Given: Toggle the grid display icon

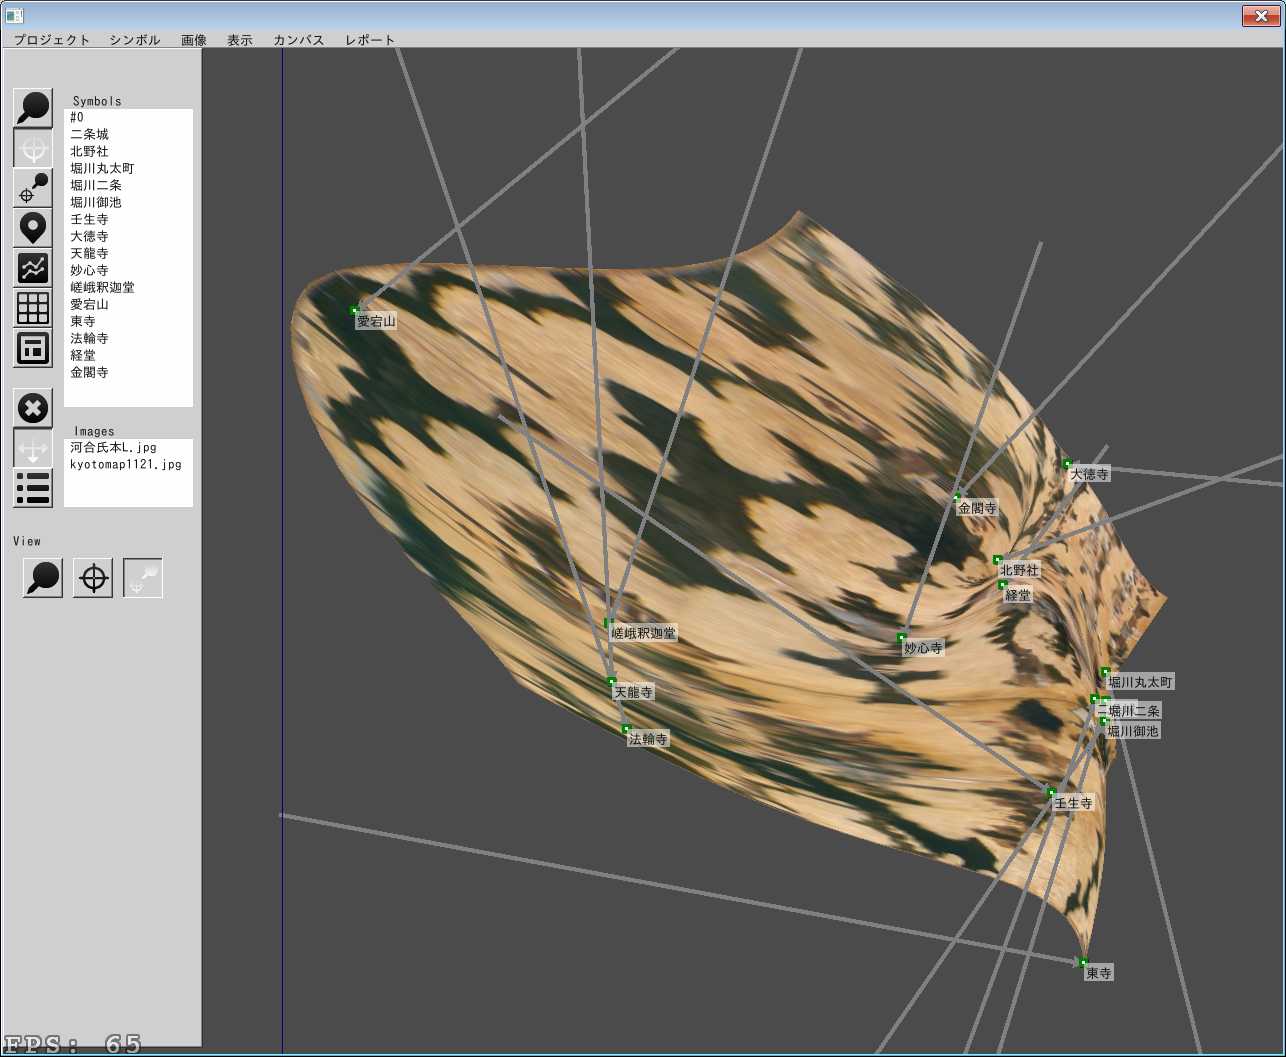Looking at the screenshot, I should point(33,308).
